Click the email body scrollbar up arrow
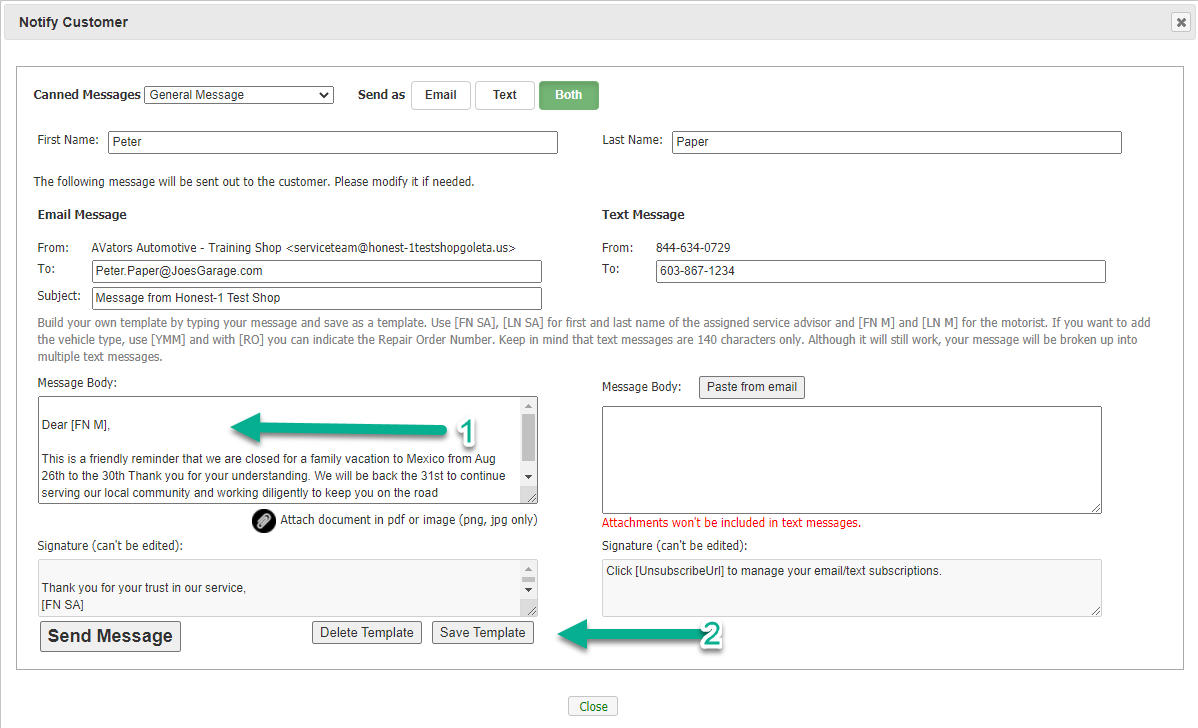This screenshot has height=728, width=1198. click(528, 406)
